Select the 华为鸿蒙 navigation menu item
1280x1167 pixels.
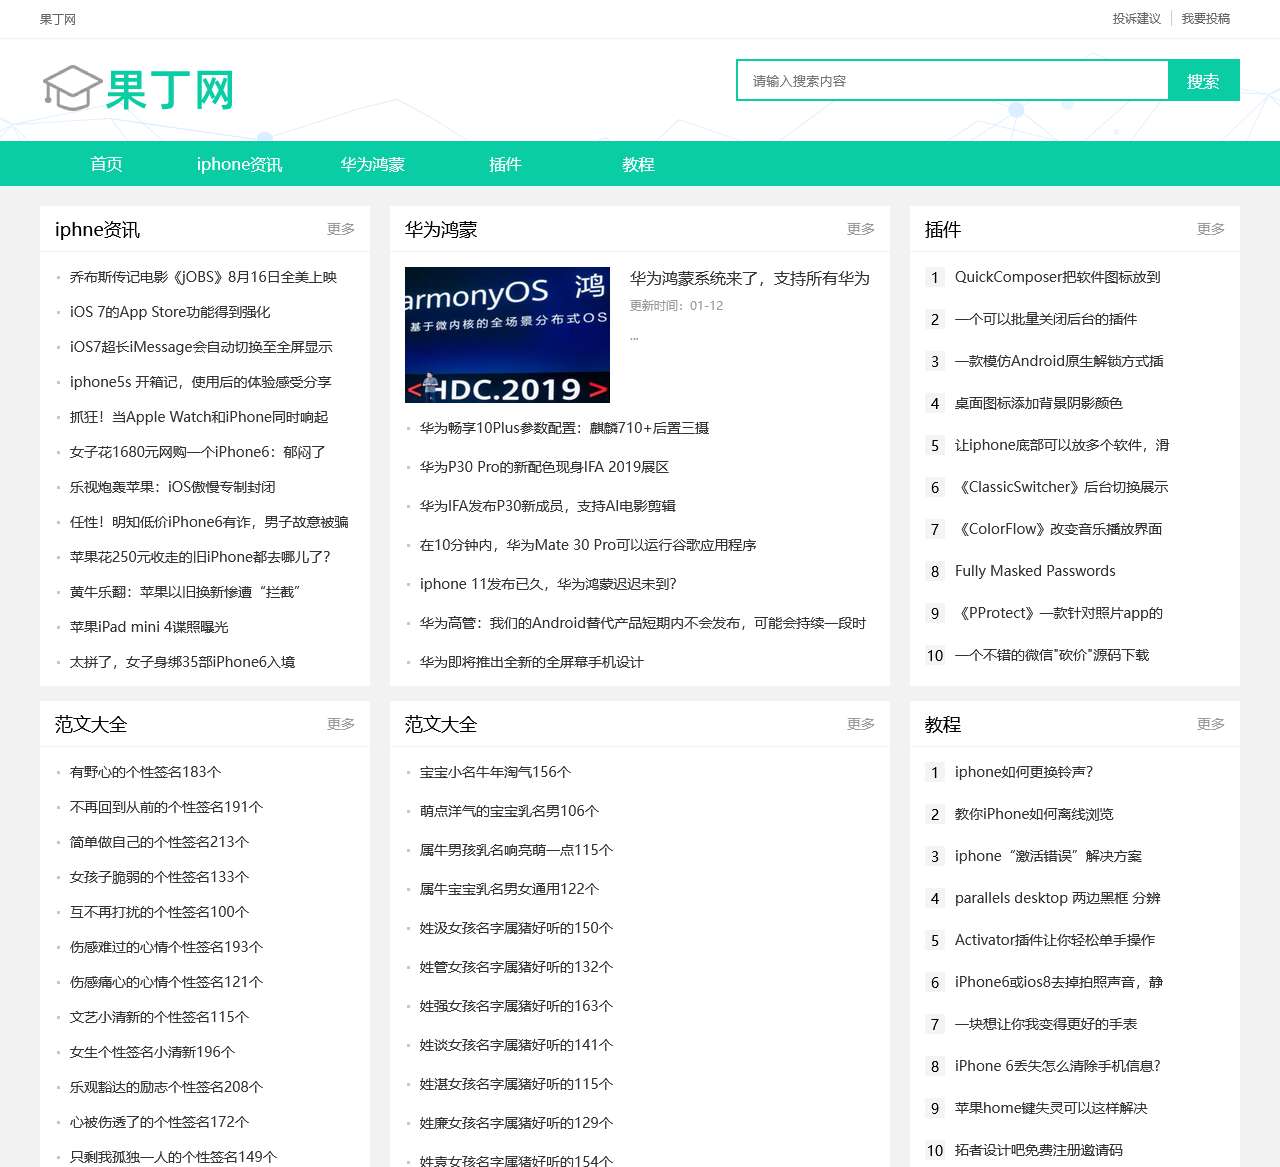point(372,164)
